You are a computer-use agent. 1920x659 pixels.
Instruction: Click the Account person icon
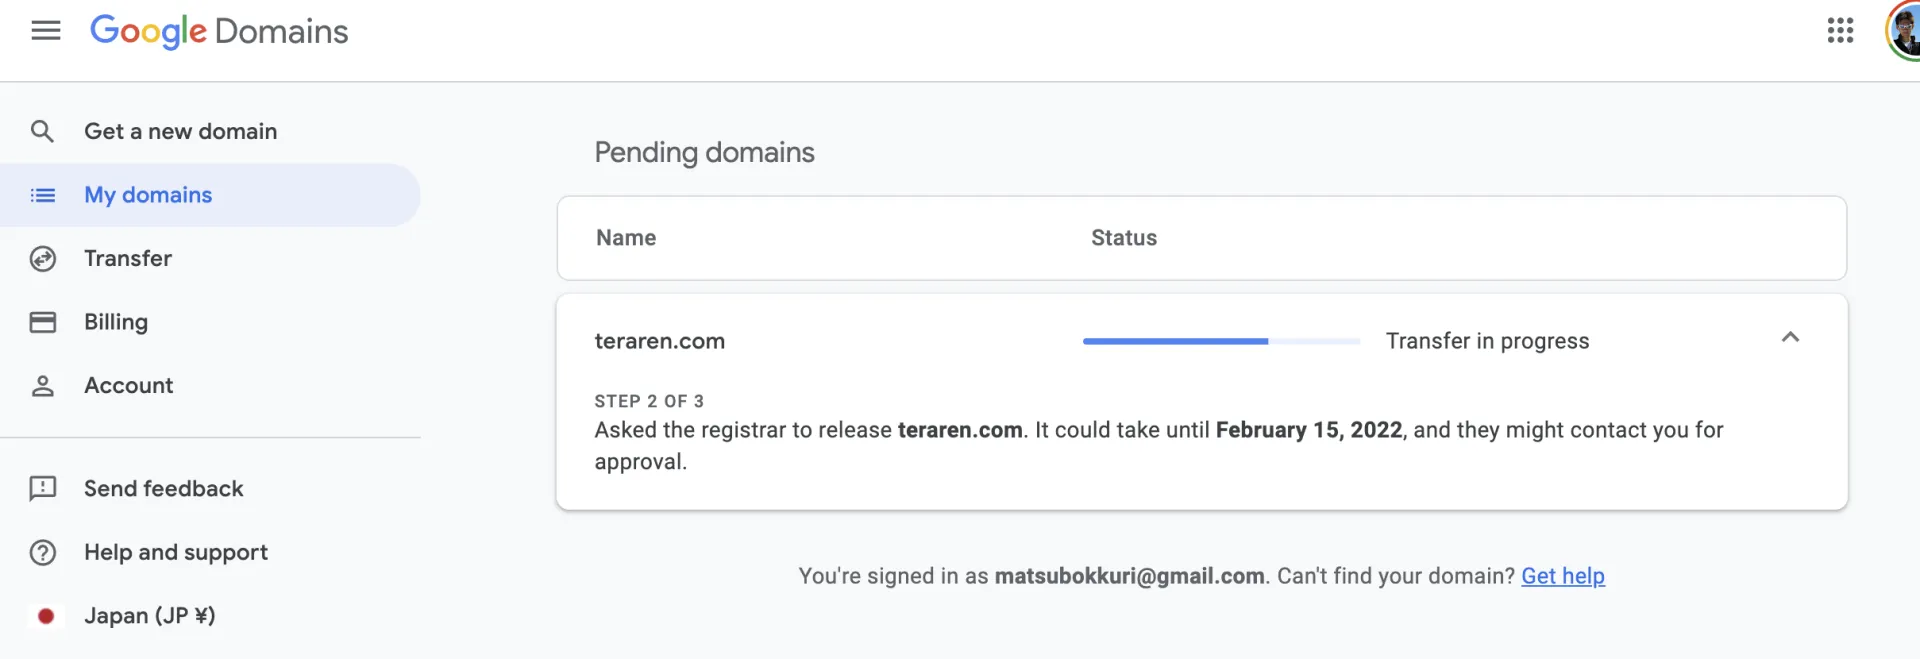coord(43,386)
